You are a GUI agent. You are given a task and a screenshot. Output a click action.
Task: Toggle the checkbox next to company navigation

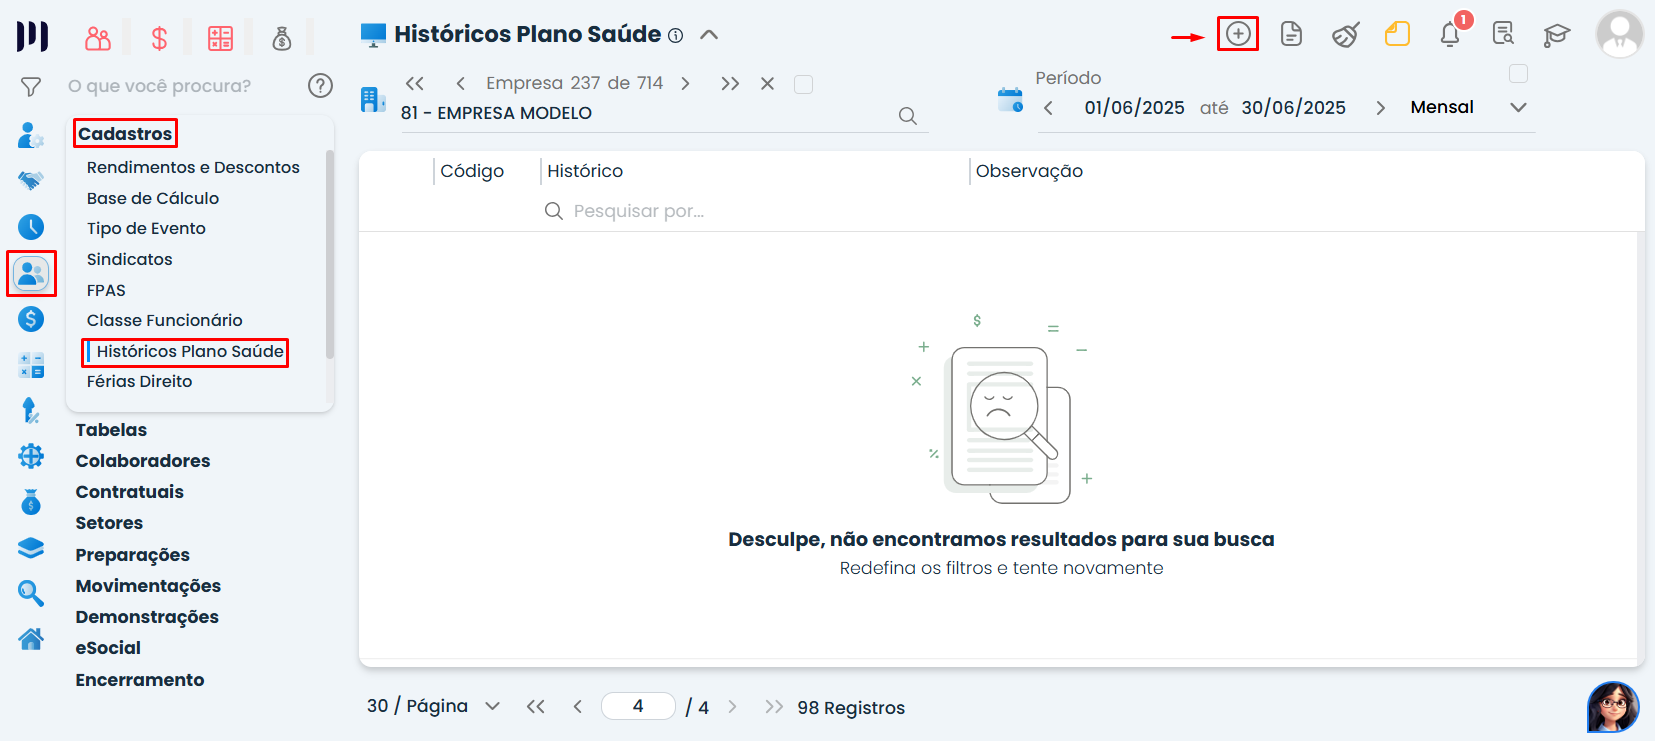pos(803,84)
